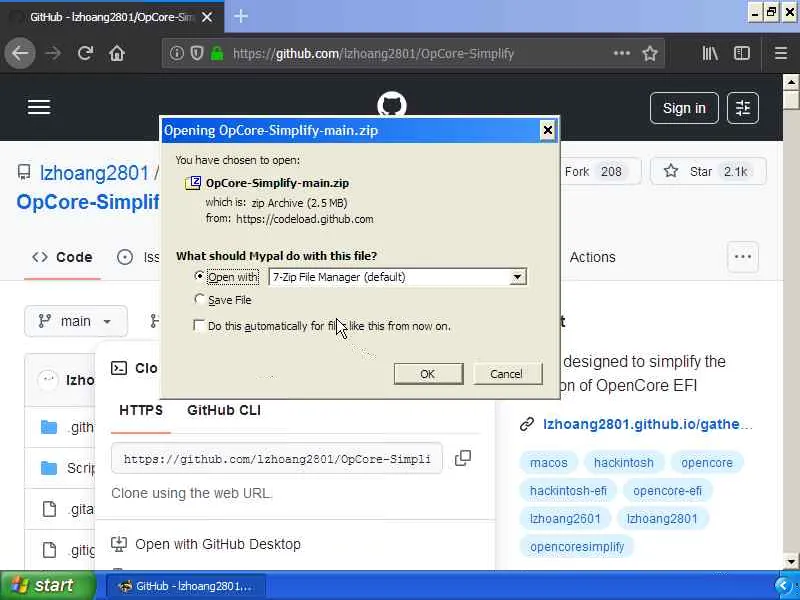Expand the 7-Zip File Manager application dropdown

click(x=517, y=277)
